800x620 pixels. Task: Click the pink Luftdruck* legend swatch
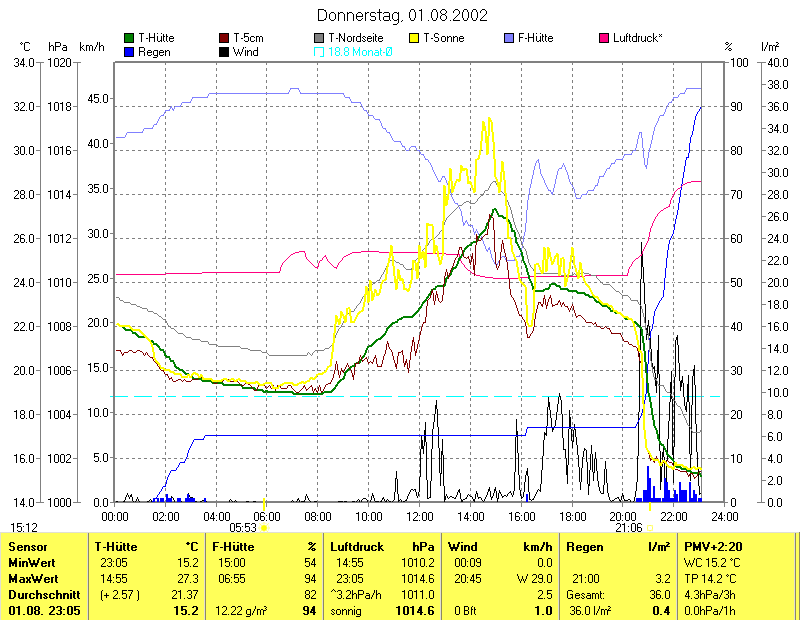[x=604, y=38]
